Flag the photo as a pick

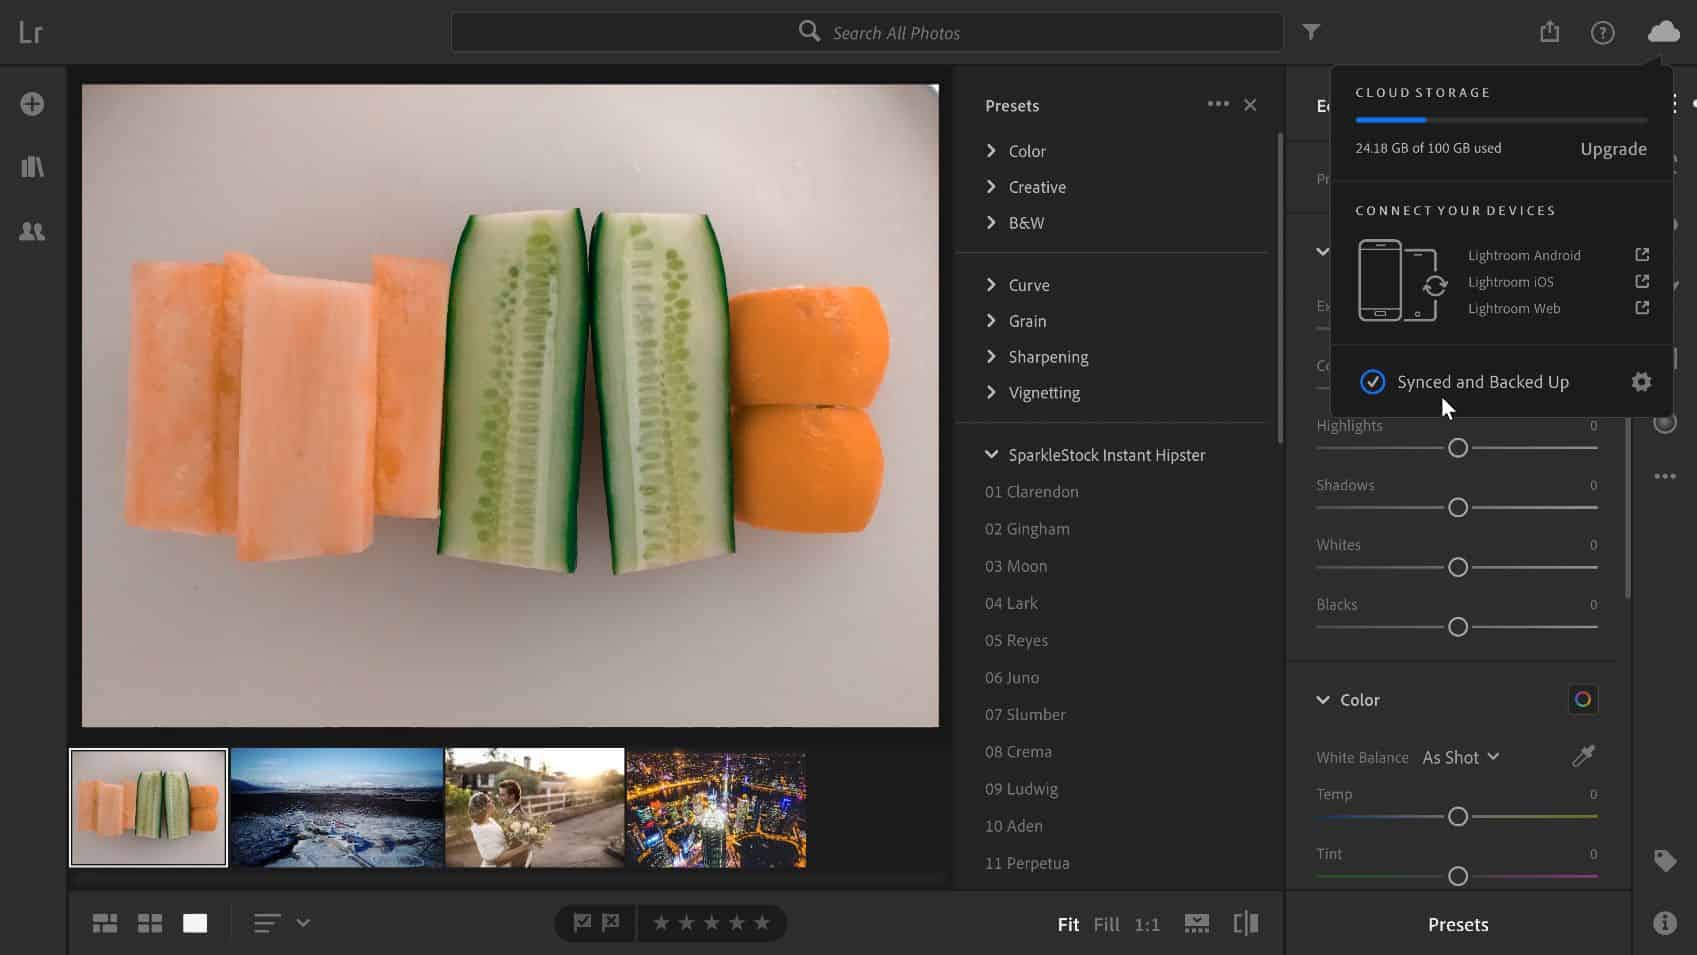582,923
